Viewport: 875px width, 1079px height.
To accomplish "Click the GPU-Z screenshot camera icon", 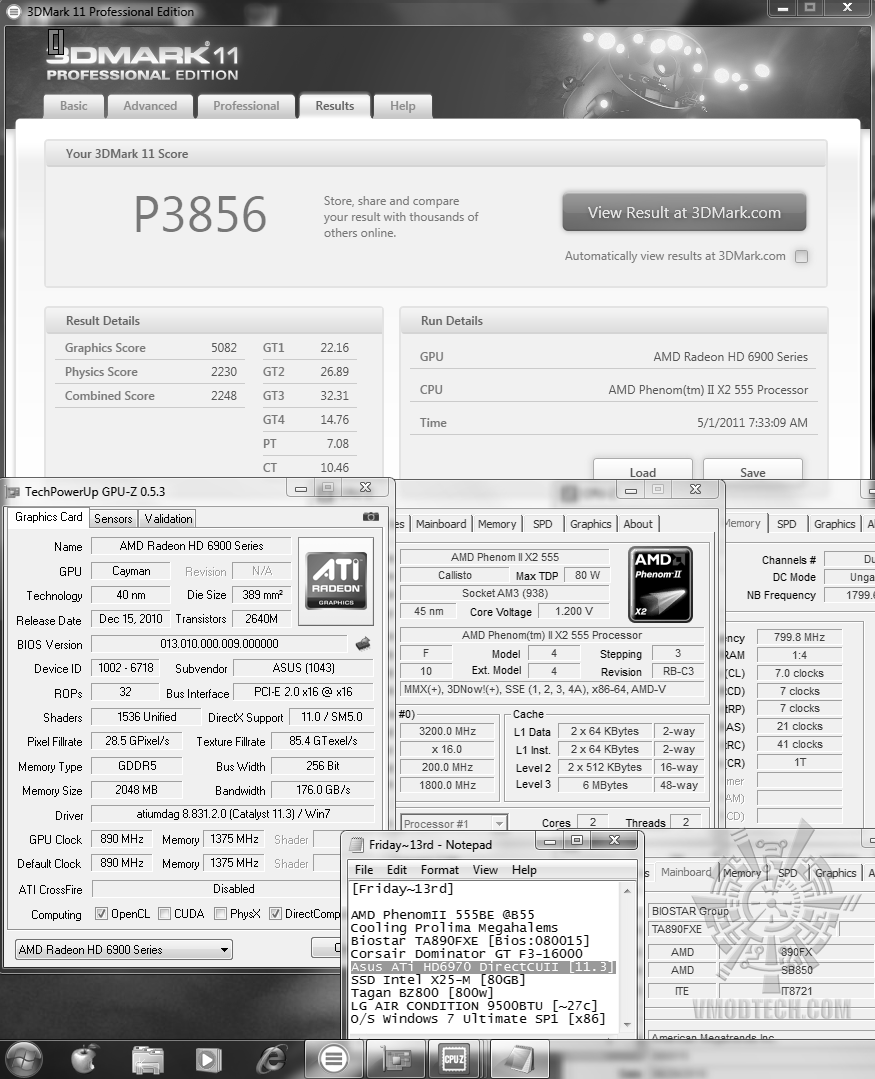I will [370, 517].
